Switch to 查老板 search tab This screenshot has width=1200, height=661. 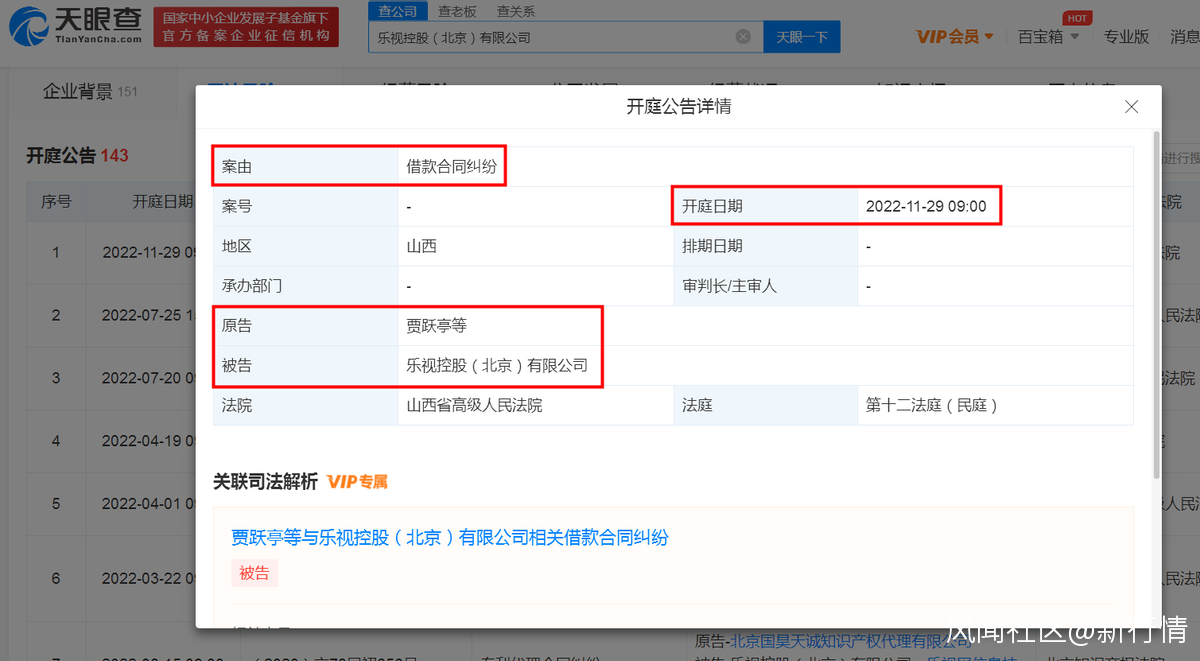click(x=457, y=11)
